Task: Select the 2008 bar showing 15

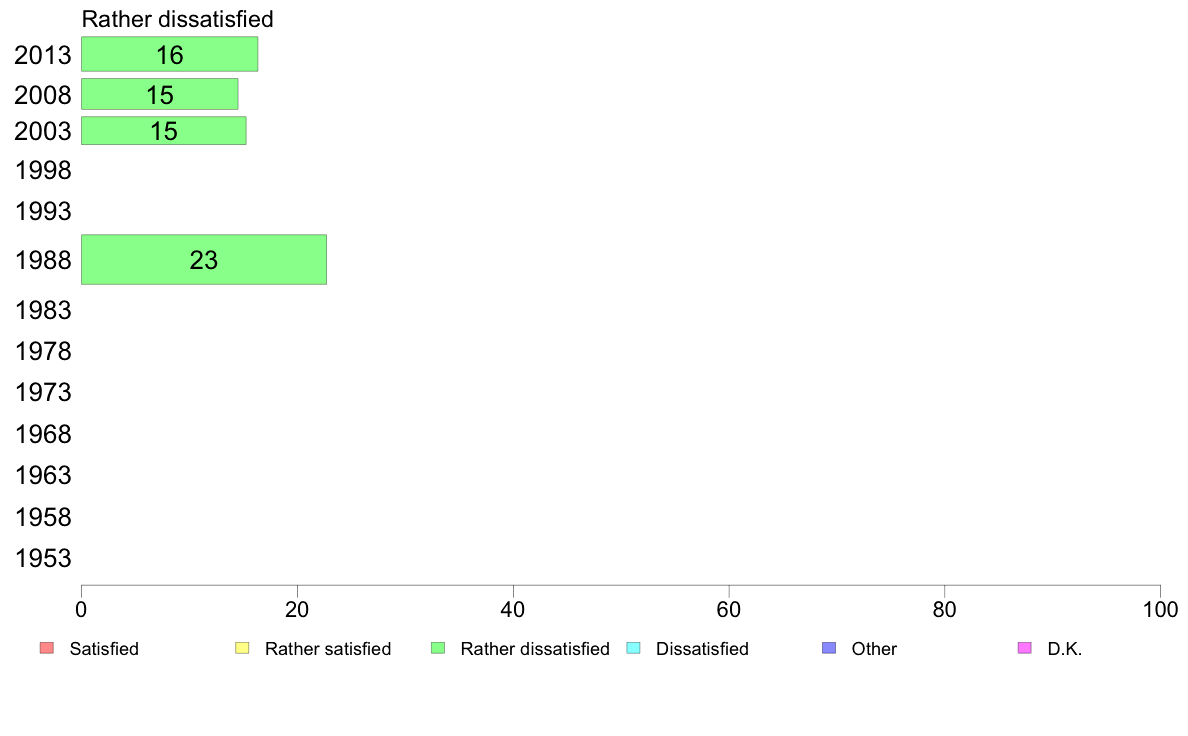Action: pyautogui.click(x=160, y=94)
